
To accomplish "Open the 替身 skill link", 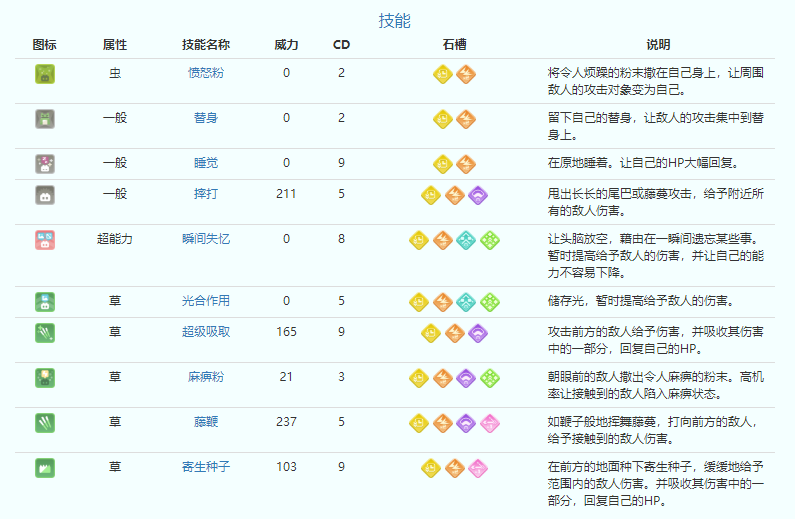I will 206,118.
